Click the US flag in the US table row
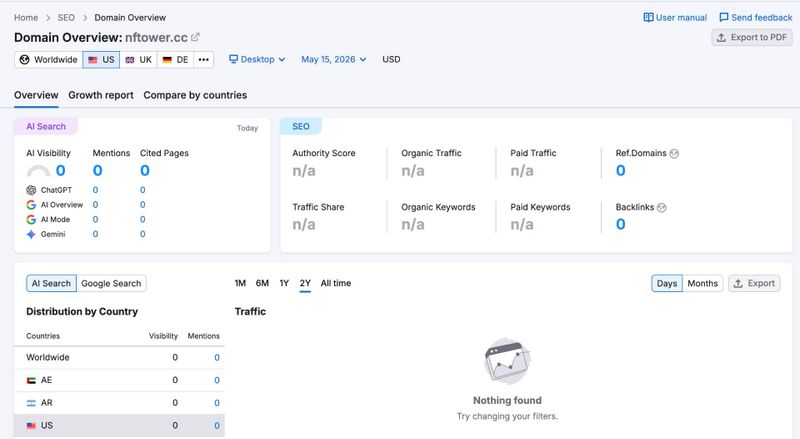Viewport: 800px width, 439px height. pos(31,425)
